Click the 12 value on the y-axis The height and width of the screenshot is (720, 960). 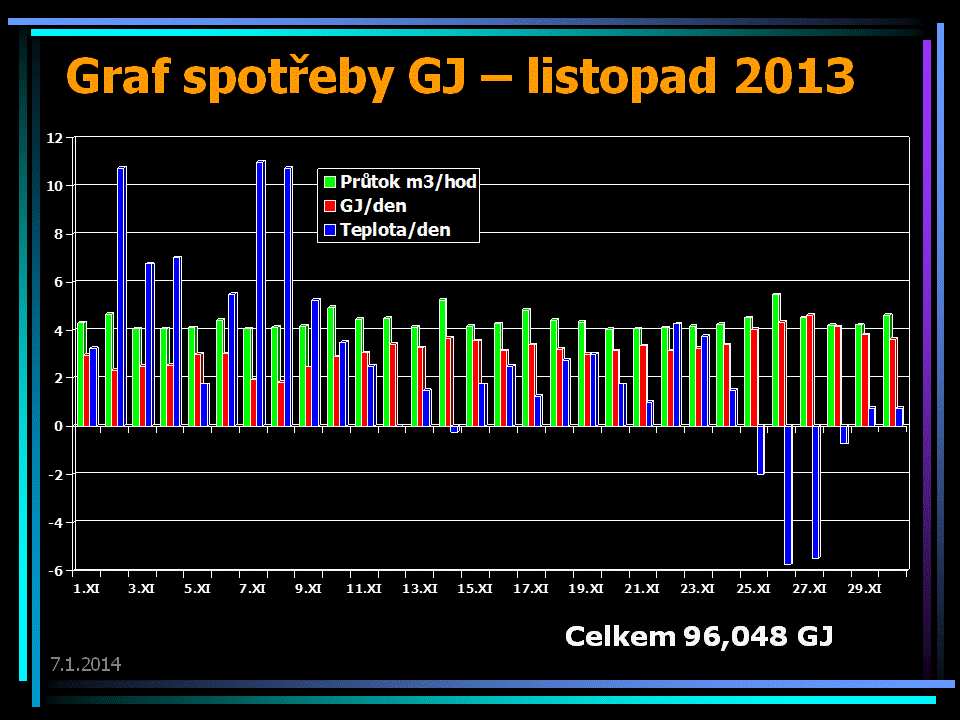[x=56, y=137]
